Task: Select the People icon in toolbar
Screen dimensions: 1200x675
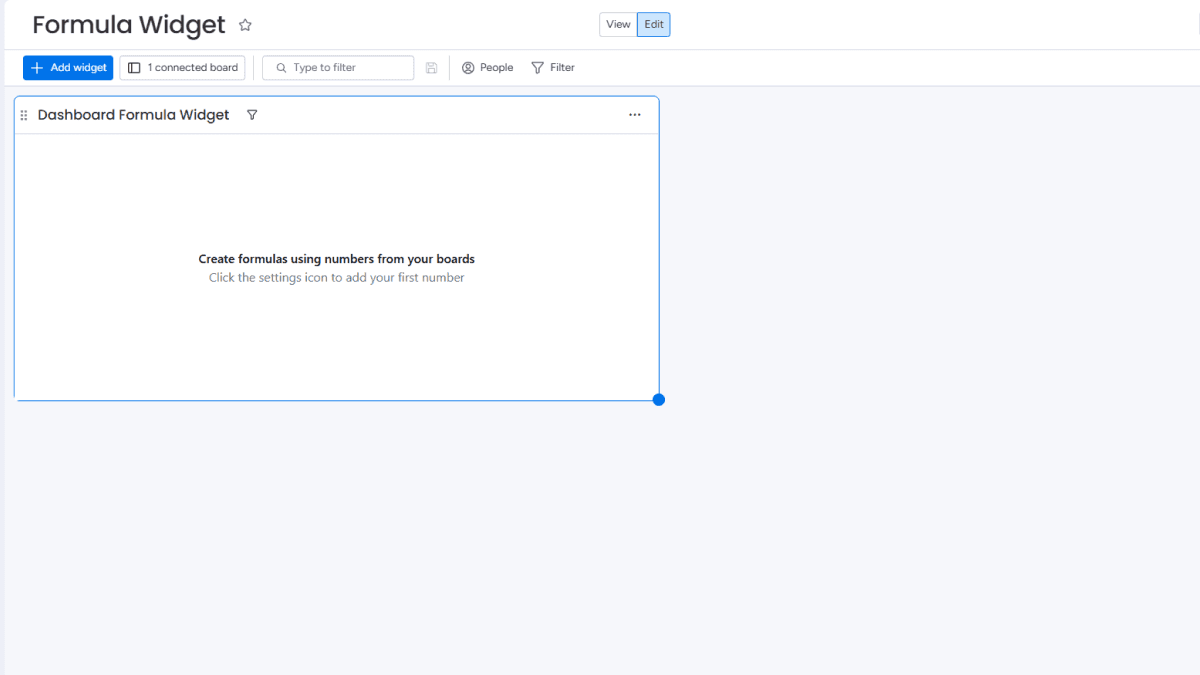Action: click(x=469, y=67)
